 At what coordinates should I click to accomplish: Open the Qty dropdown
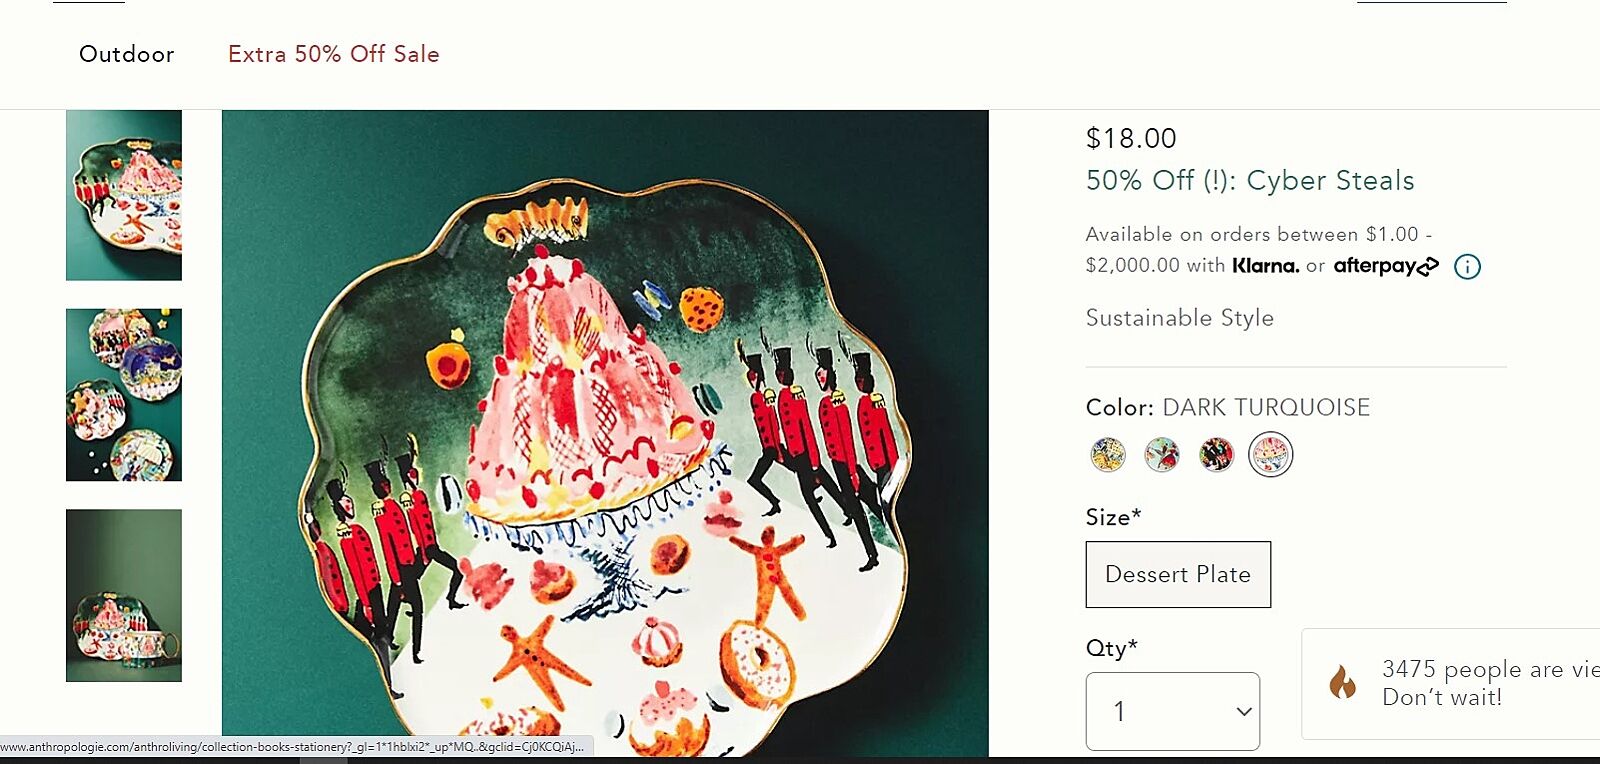point(1172,711)
